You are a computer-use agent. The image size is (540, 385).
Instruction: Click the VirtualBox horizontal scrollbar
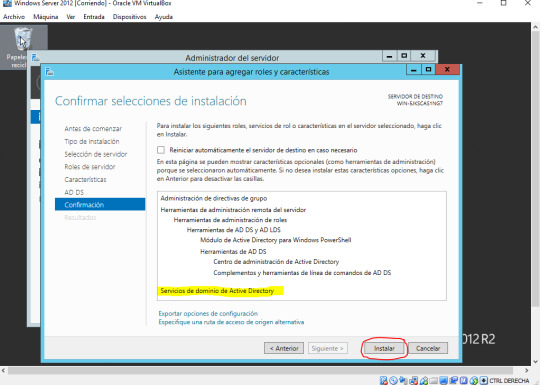pyautogui.click(x=260, y=370)
